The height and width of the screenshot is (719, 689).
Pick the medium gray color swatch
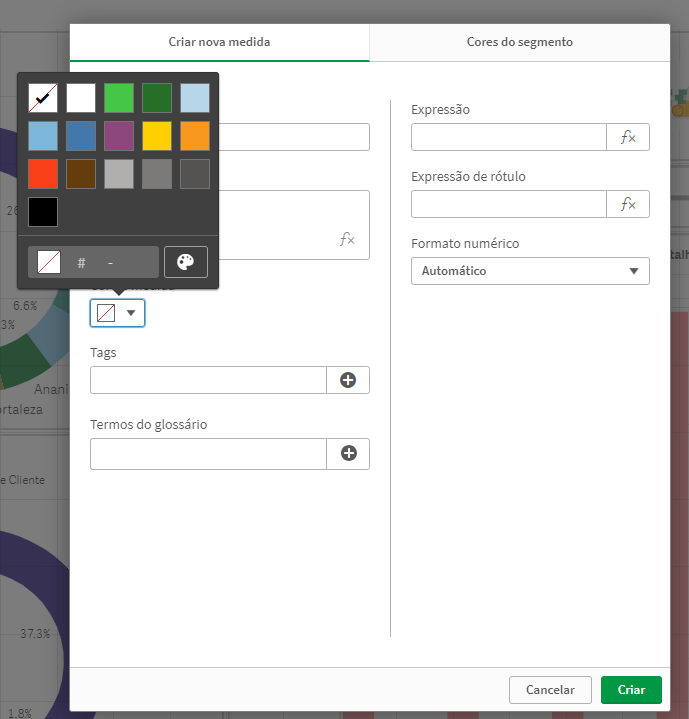pyautogui.click(x=157, y=174)
